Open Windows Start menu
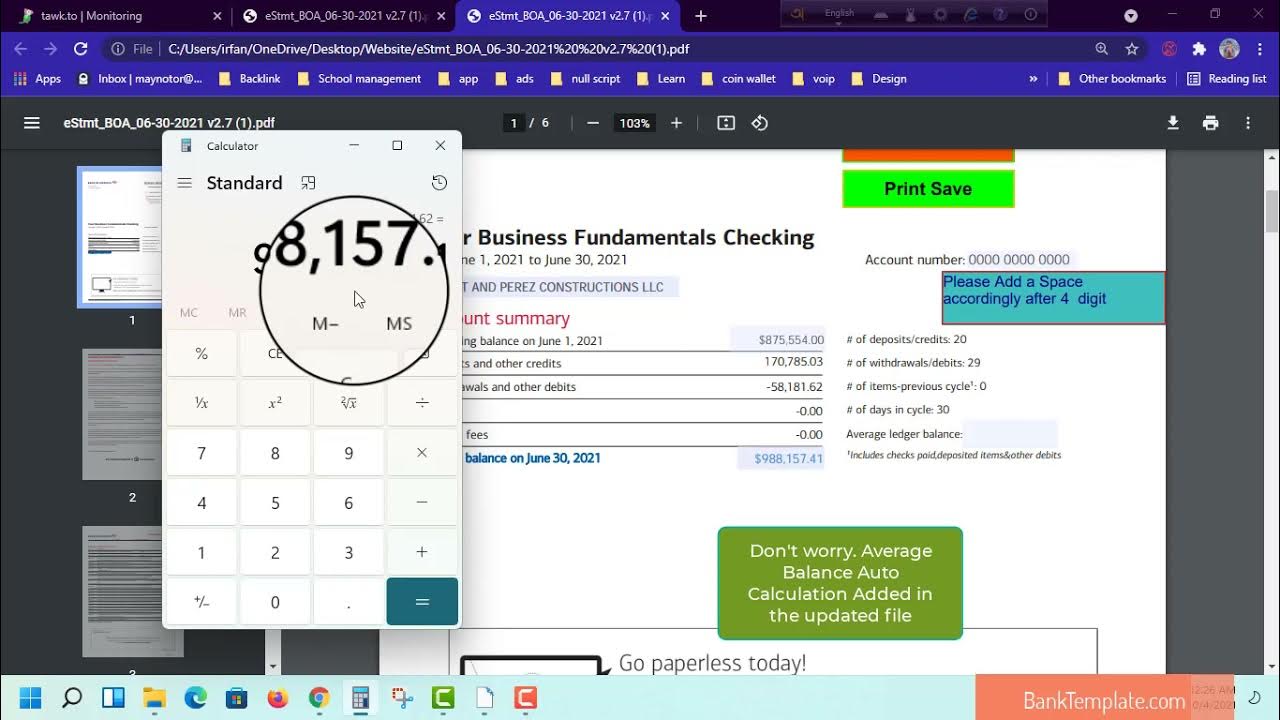Viewport: 1280px width, 720px height. pyautogui.click(x=30, y=697)
